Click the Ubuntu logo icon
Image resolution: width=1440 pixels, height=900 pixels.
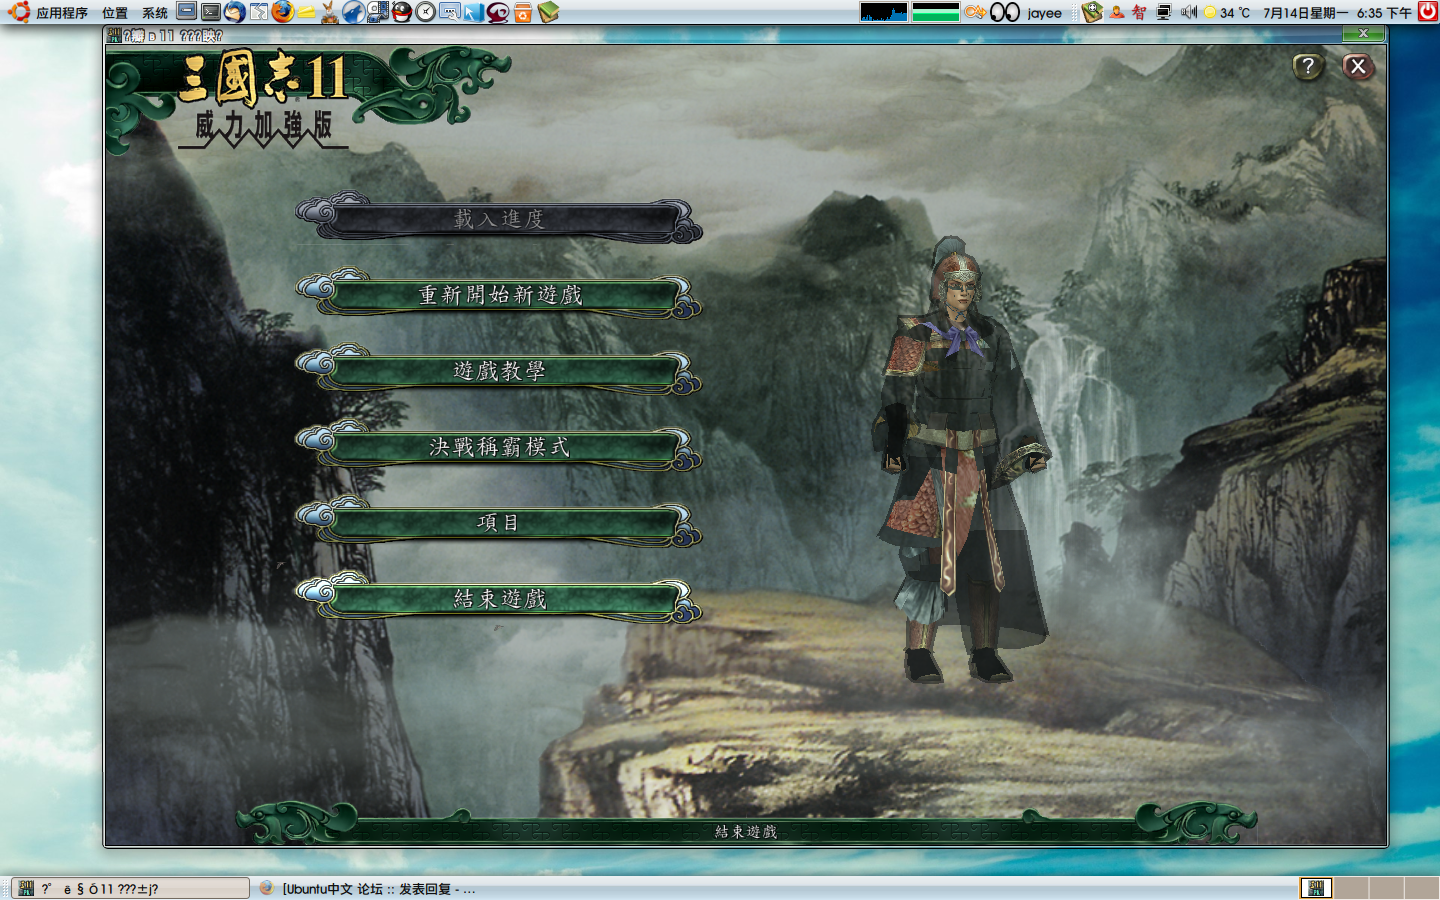click(18, 12)
